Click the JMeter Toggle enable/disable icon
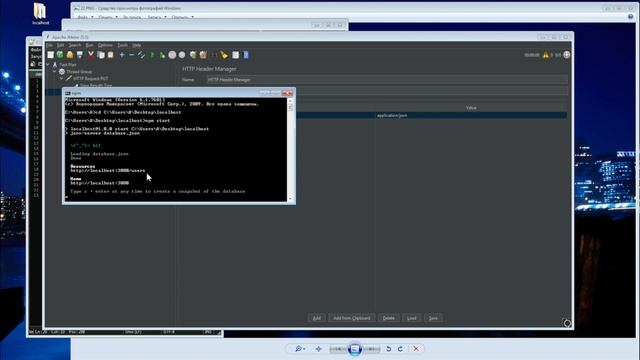The height and width of the screenshot is (360, 640). tap(141, 55)
